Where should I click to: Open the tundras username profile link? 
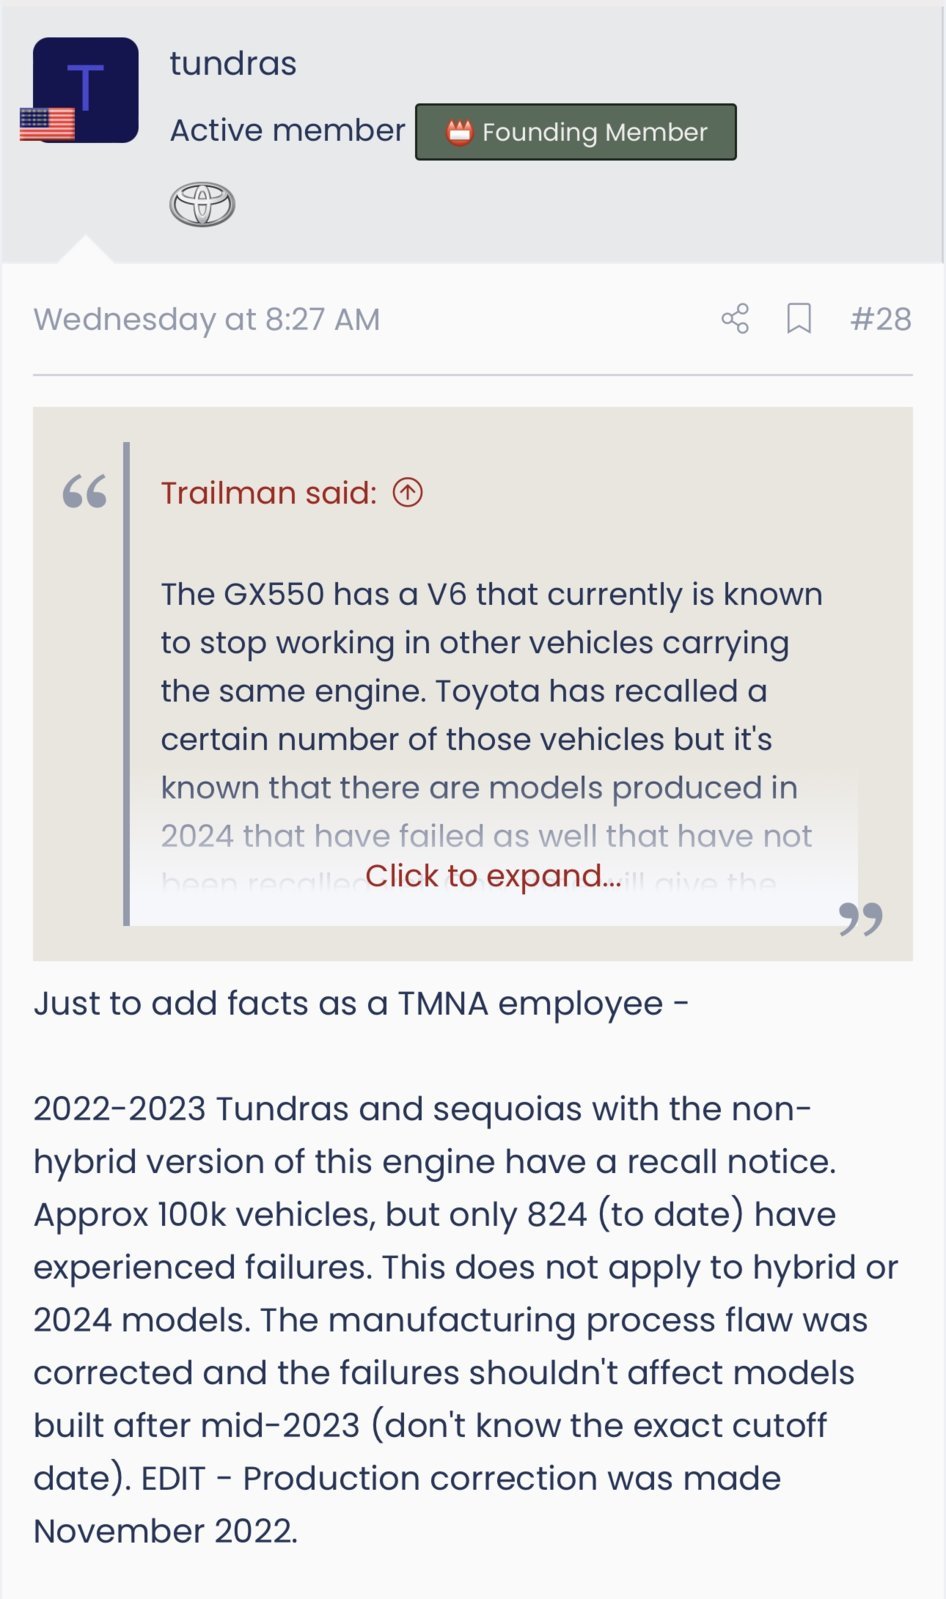233,63
